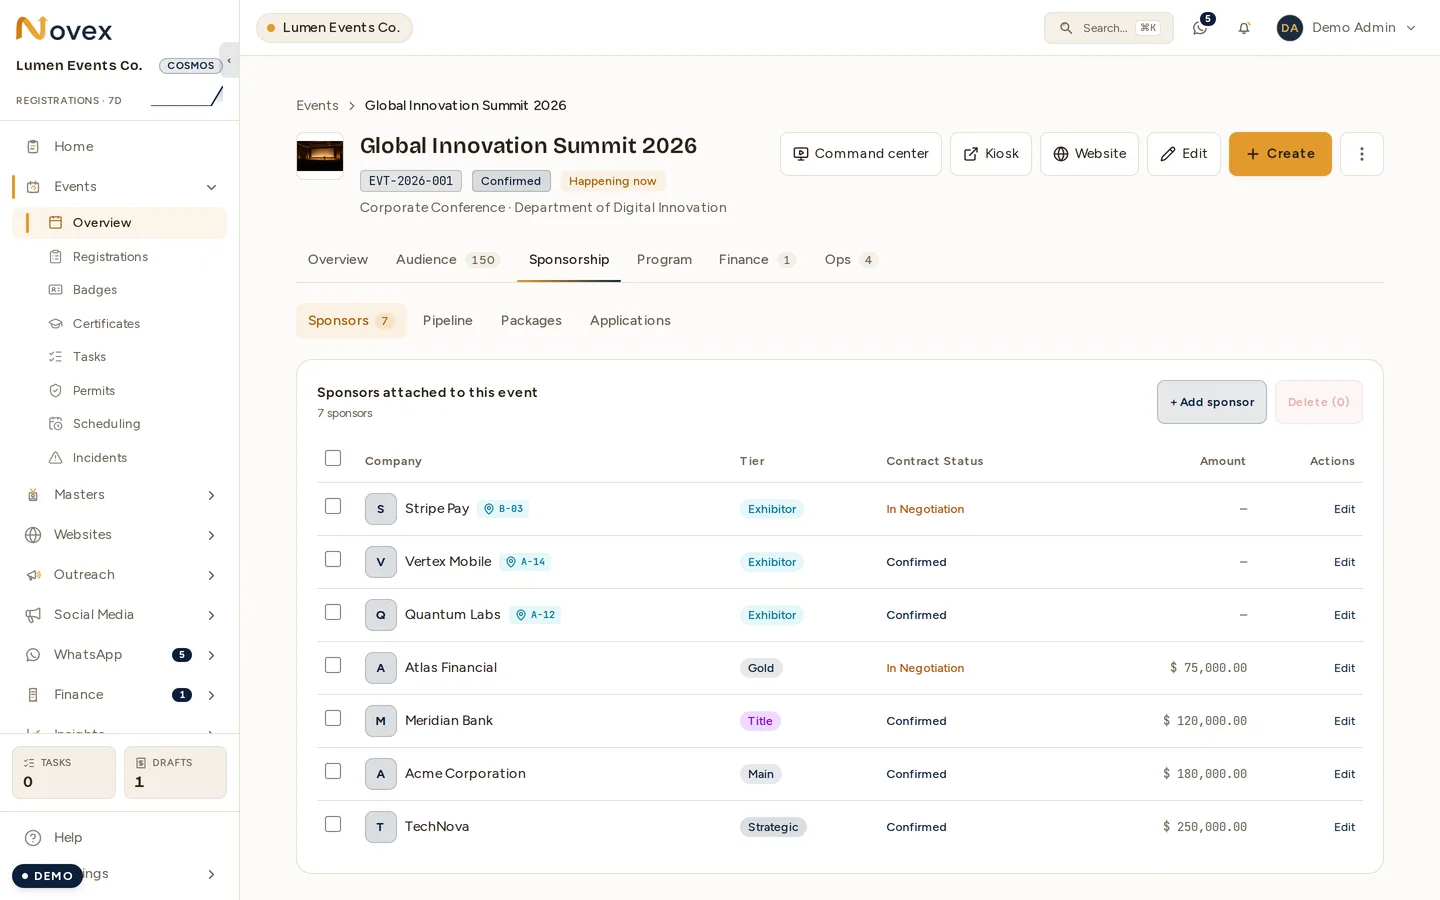
Task: Expand the Websites section chevron
Action: [x=211, y=535]
